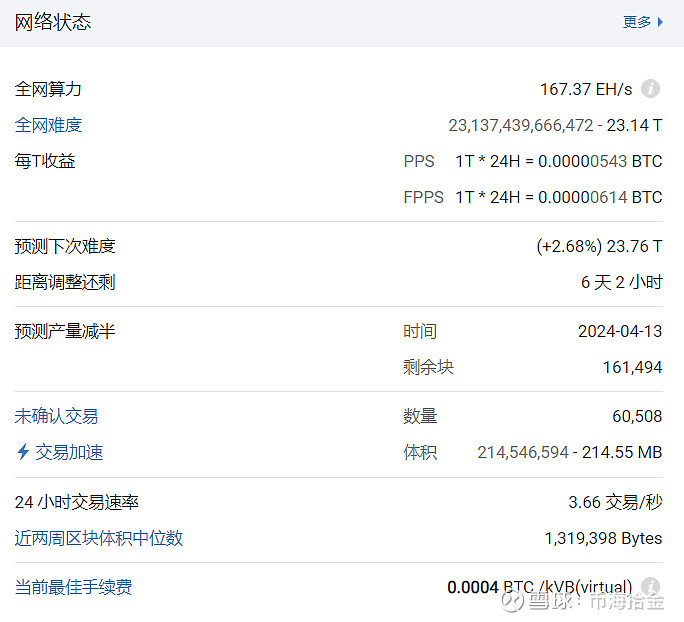Viewport: 684px width, 622px height.
Task: Click the 数量 label
Action: click(x=420, y=416)
